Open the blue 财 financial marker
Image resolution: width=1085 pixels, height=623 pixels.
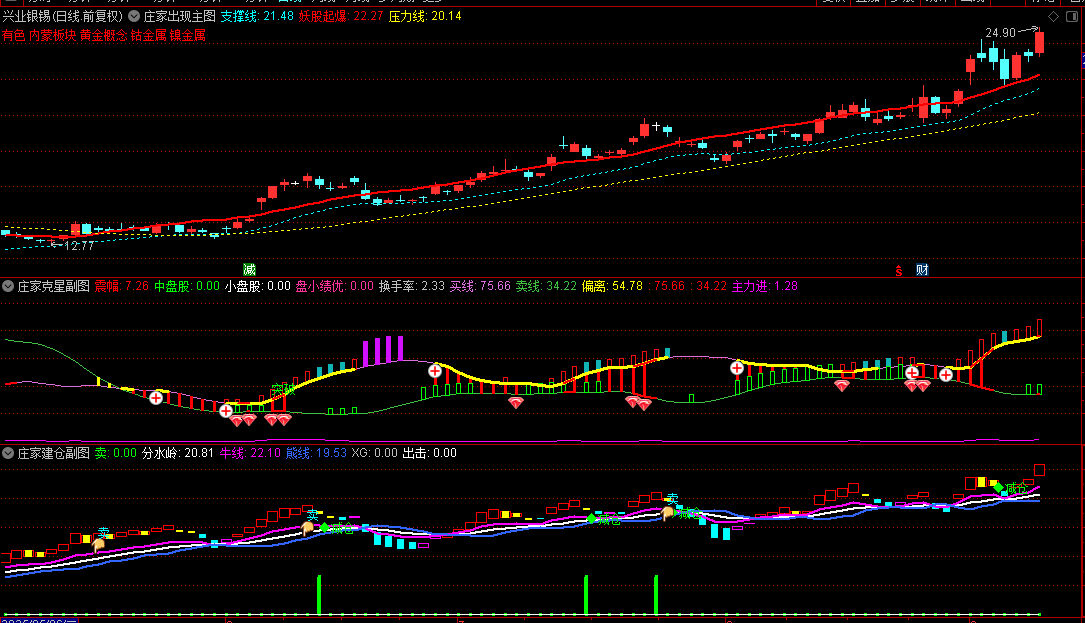[x=922, y=270]
